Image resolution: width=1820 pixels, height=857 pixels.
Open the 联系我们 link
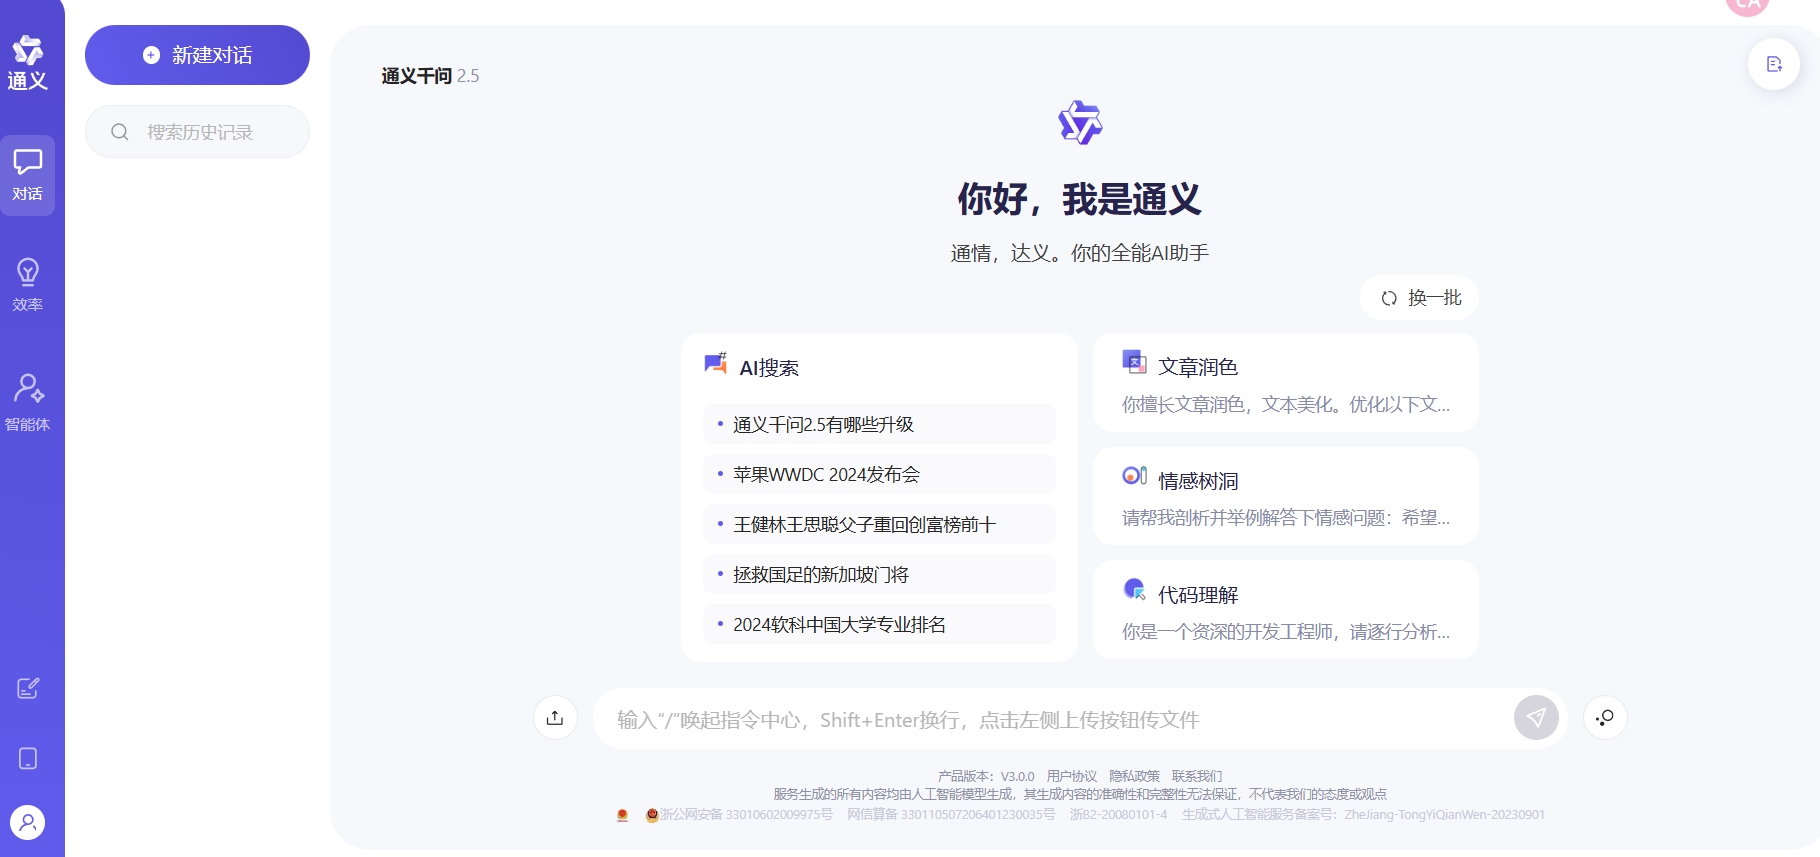click(x=1197, y=776)
